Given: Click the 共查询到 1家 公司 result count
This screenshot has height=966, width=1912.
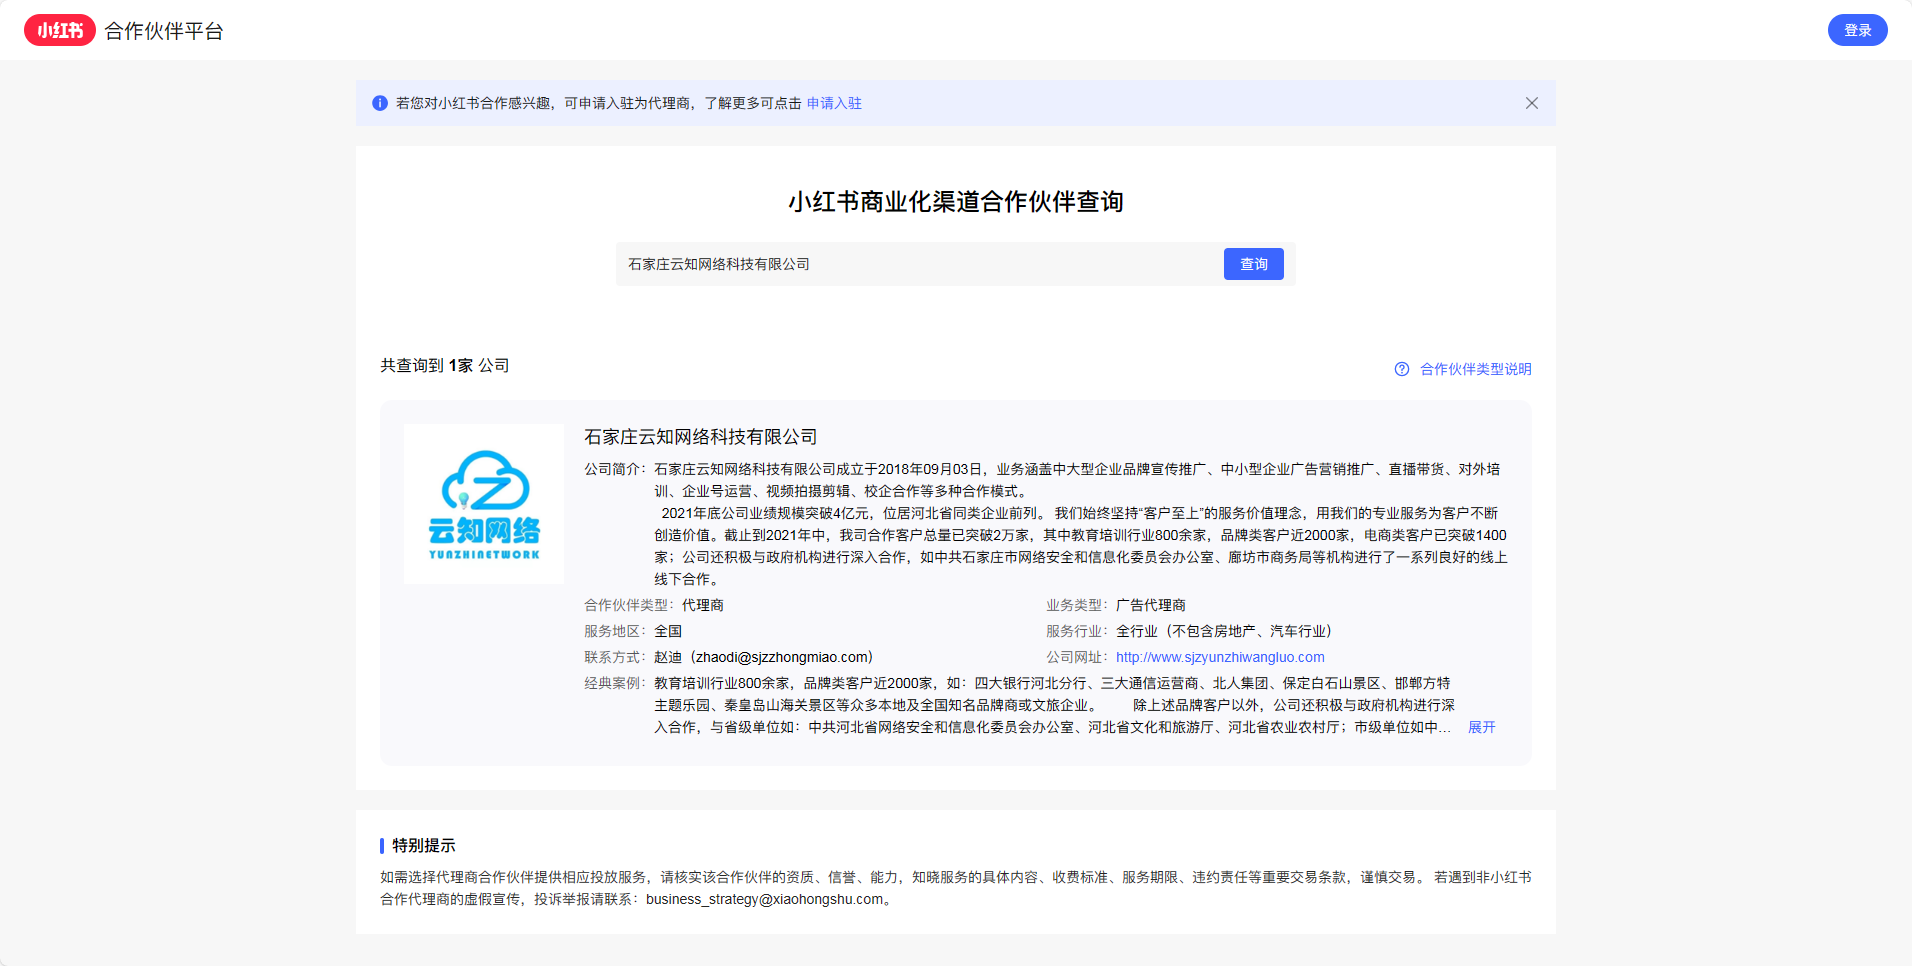Looking at the screenshot, I should [x=445, y=366].
